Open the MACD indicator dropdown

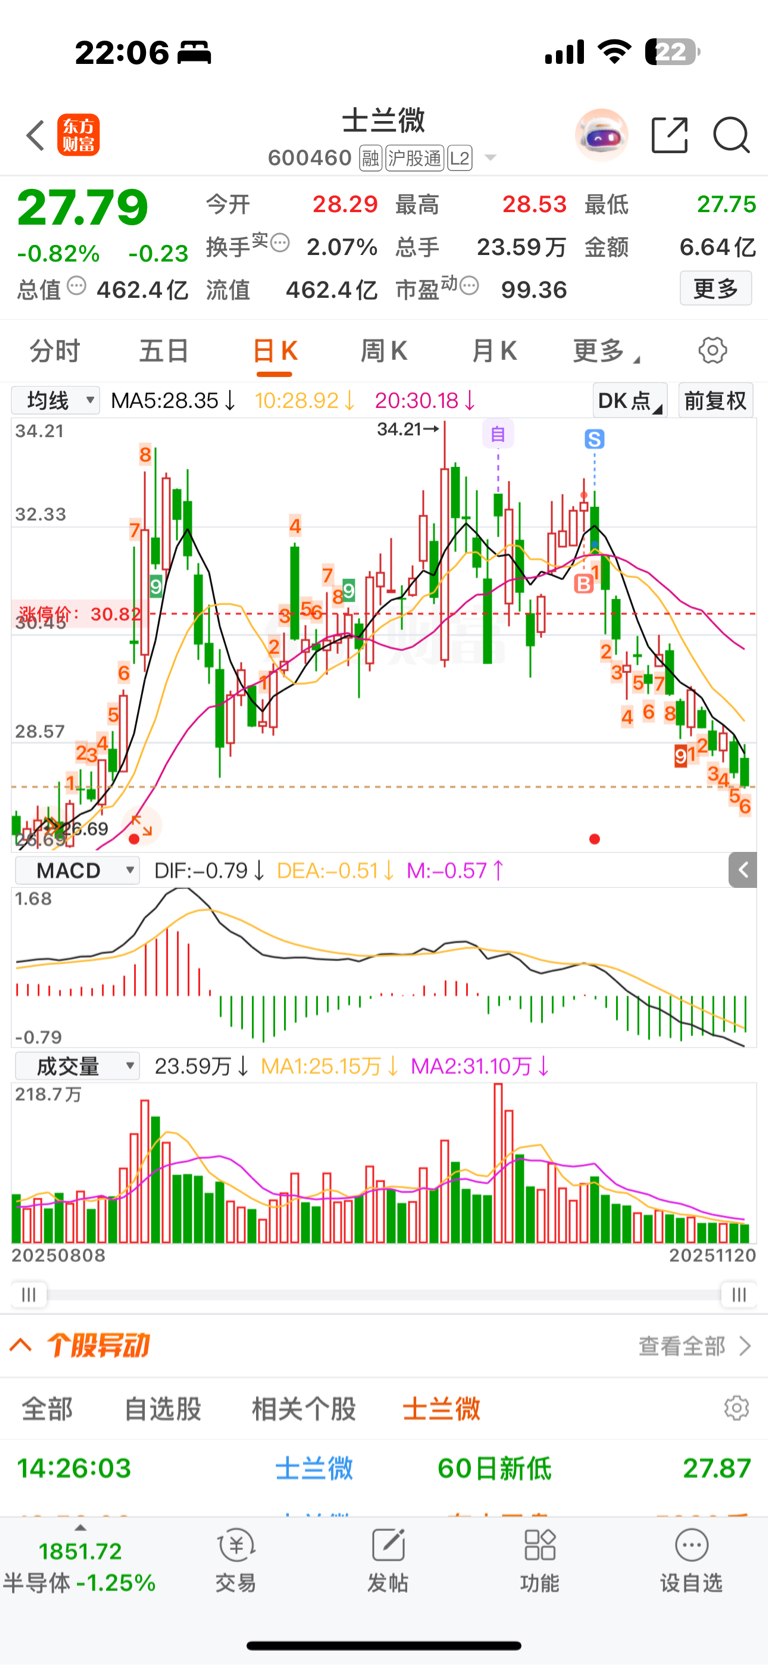[x=77, y=871]
